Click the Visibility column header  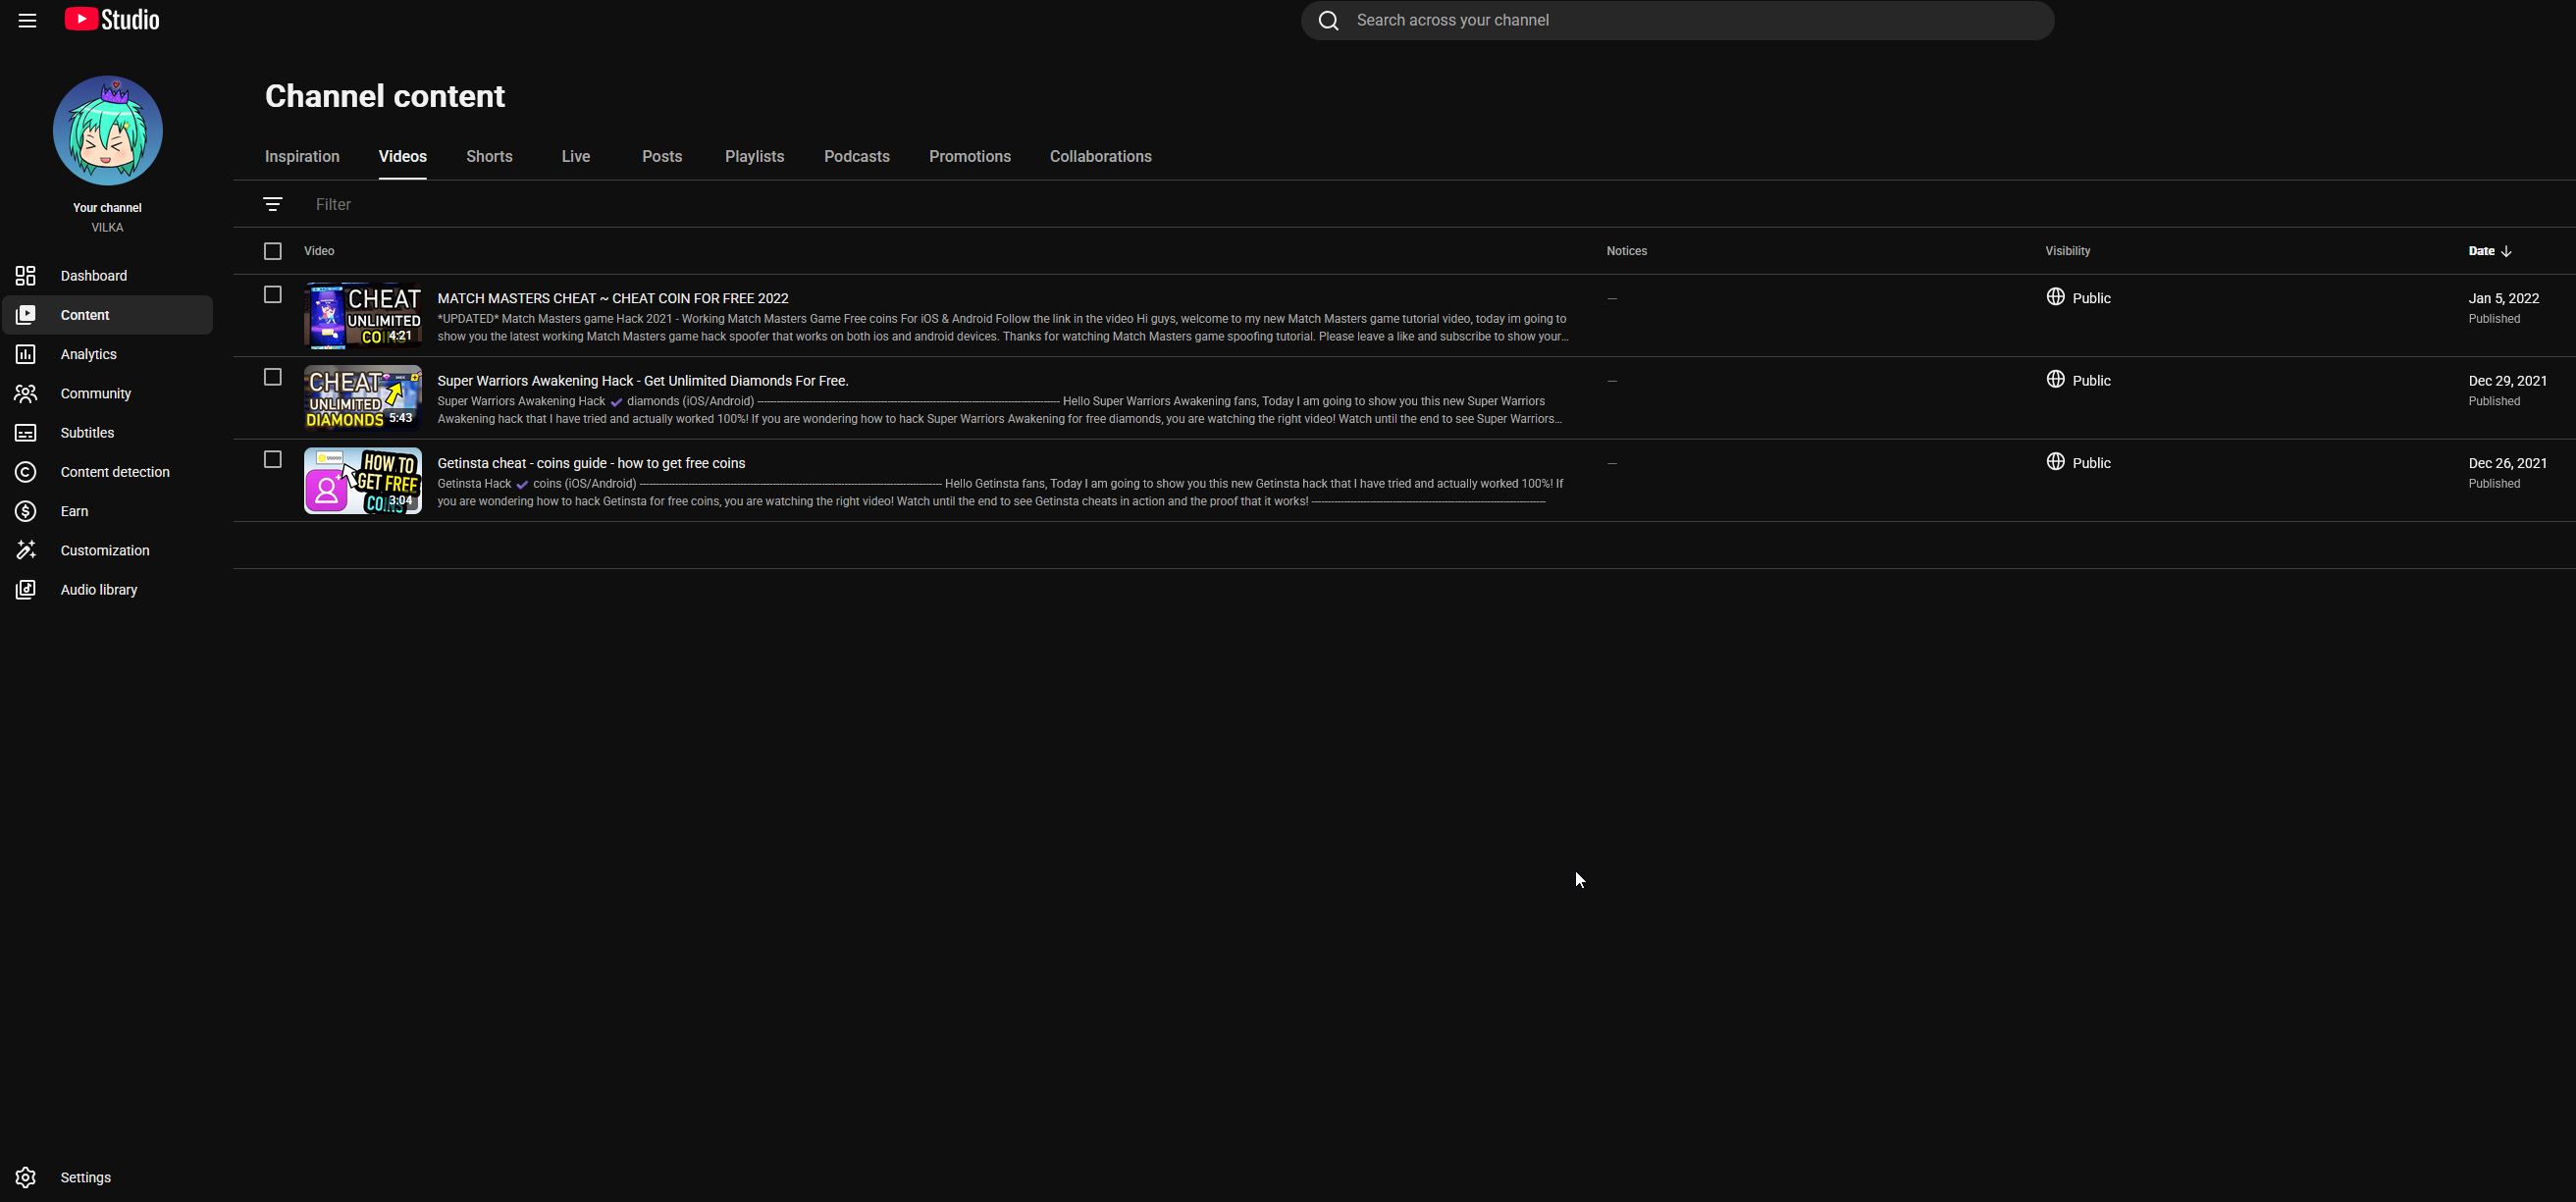(x=2067, y=251)
